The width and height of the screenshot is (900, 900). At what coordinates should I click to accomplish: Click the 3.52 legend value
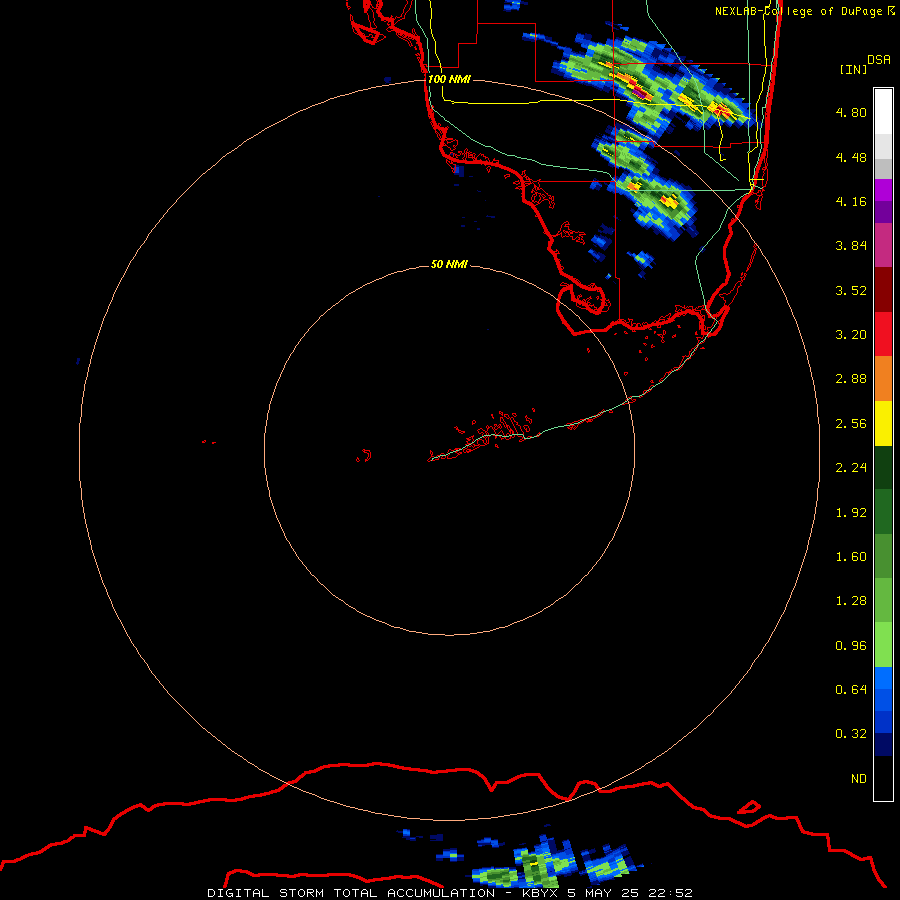click(x=851, y=290)
